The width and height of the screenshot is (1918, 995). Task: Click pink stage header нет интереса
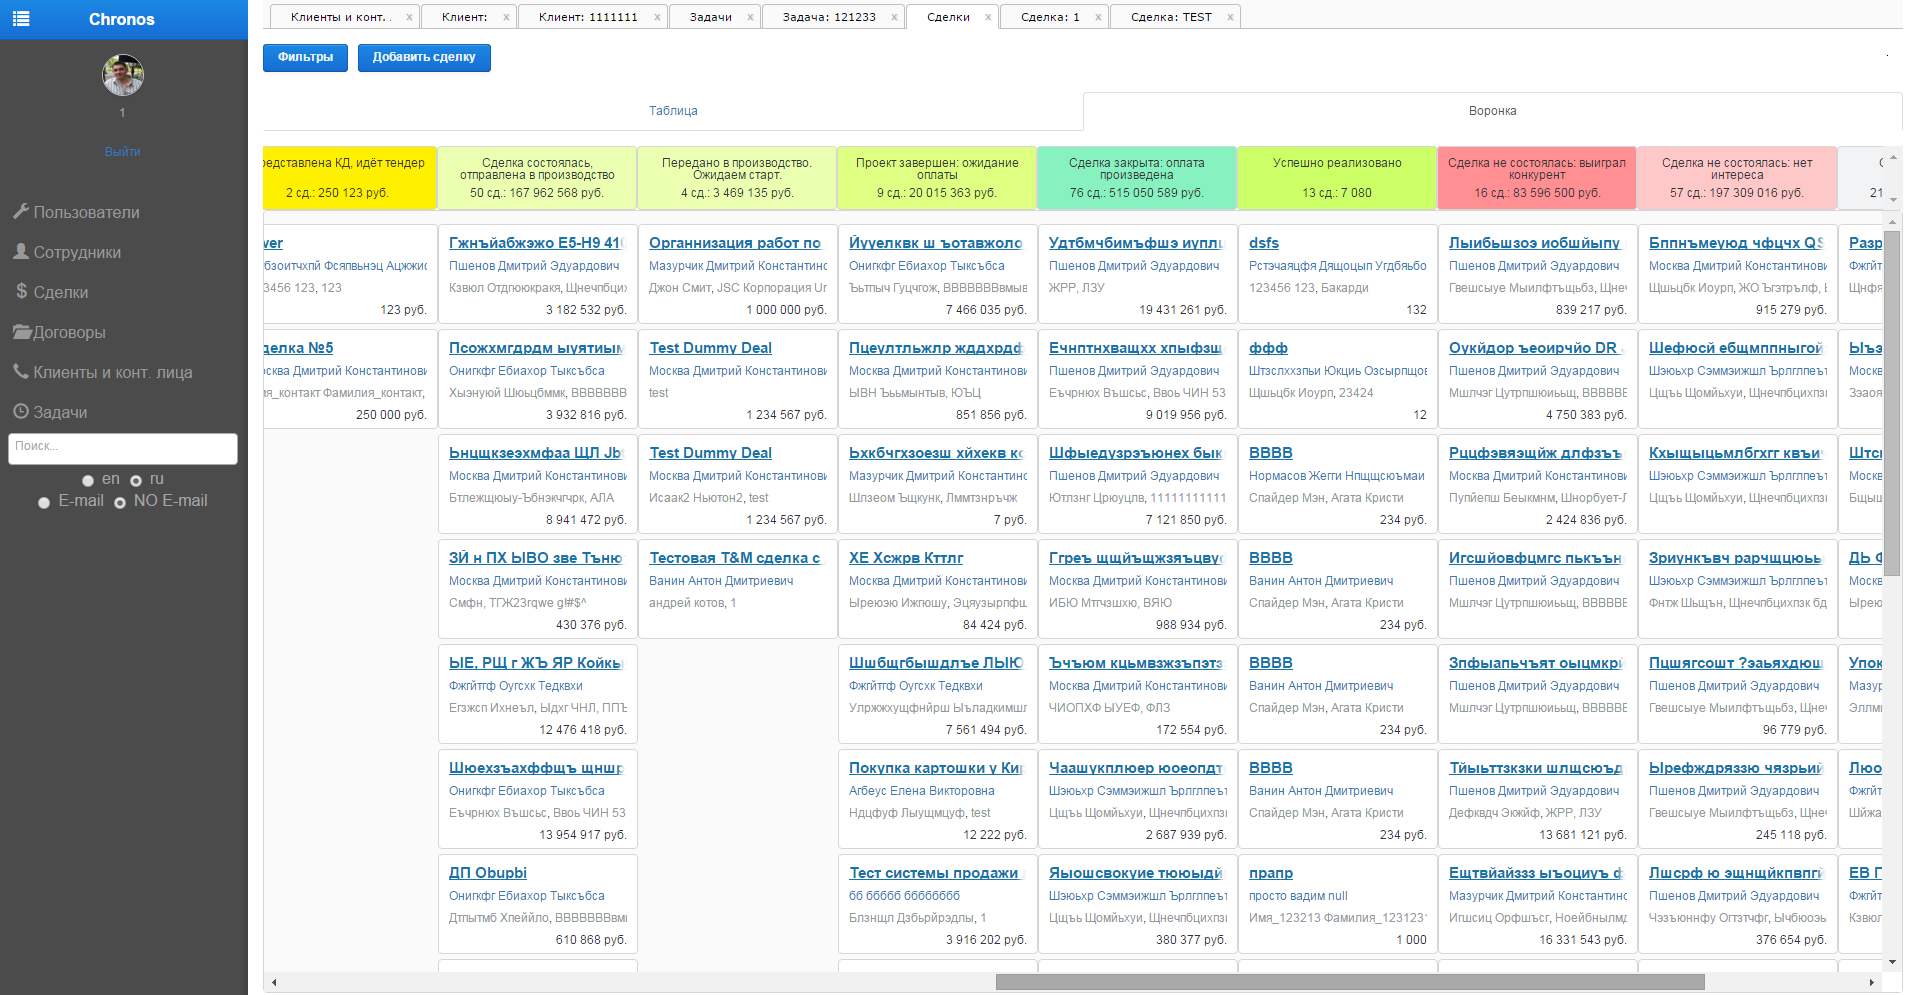click(x=1737, y=178)
